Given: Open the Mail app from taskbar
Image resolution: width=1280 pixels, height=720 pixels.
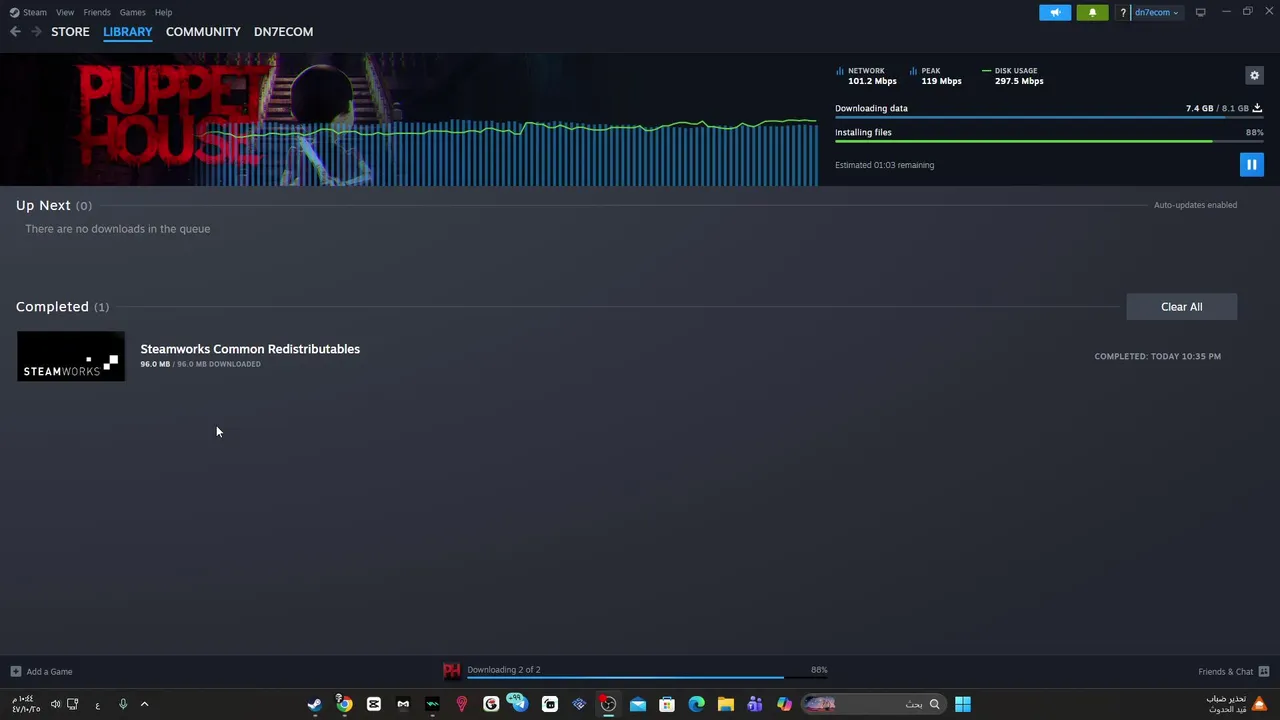Looking at the screenshot, I should [x=638, y=704].
